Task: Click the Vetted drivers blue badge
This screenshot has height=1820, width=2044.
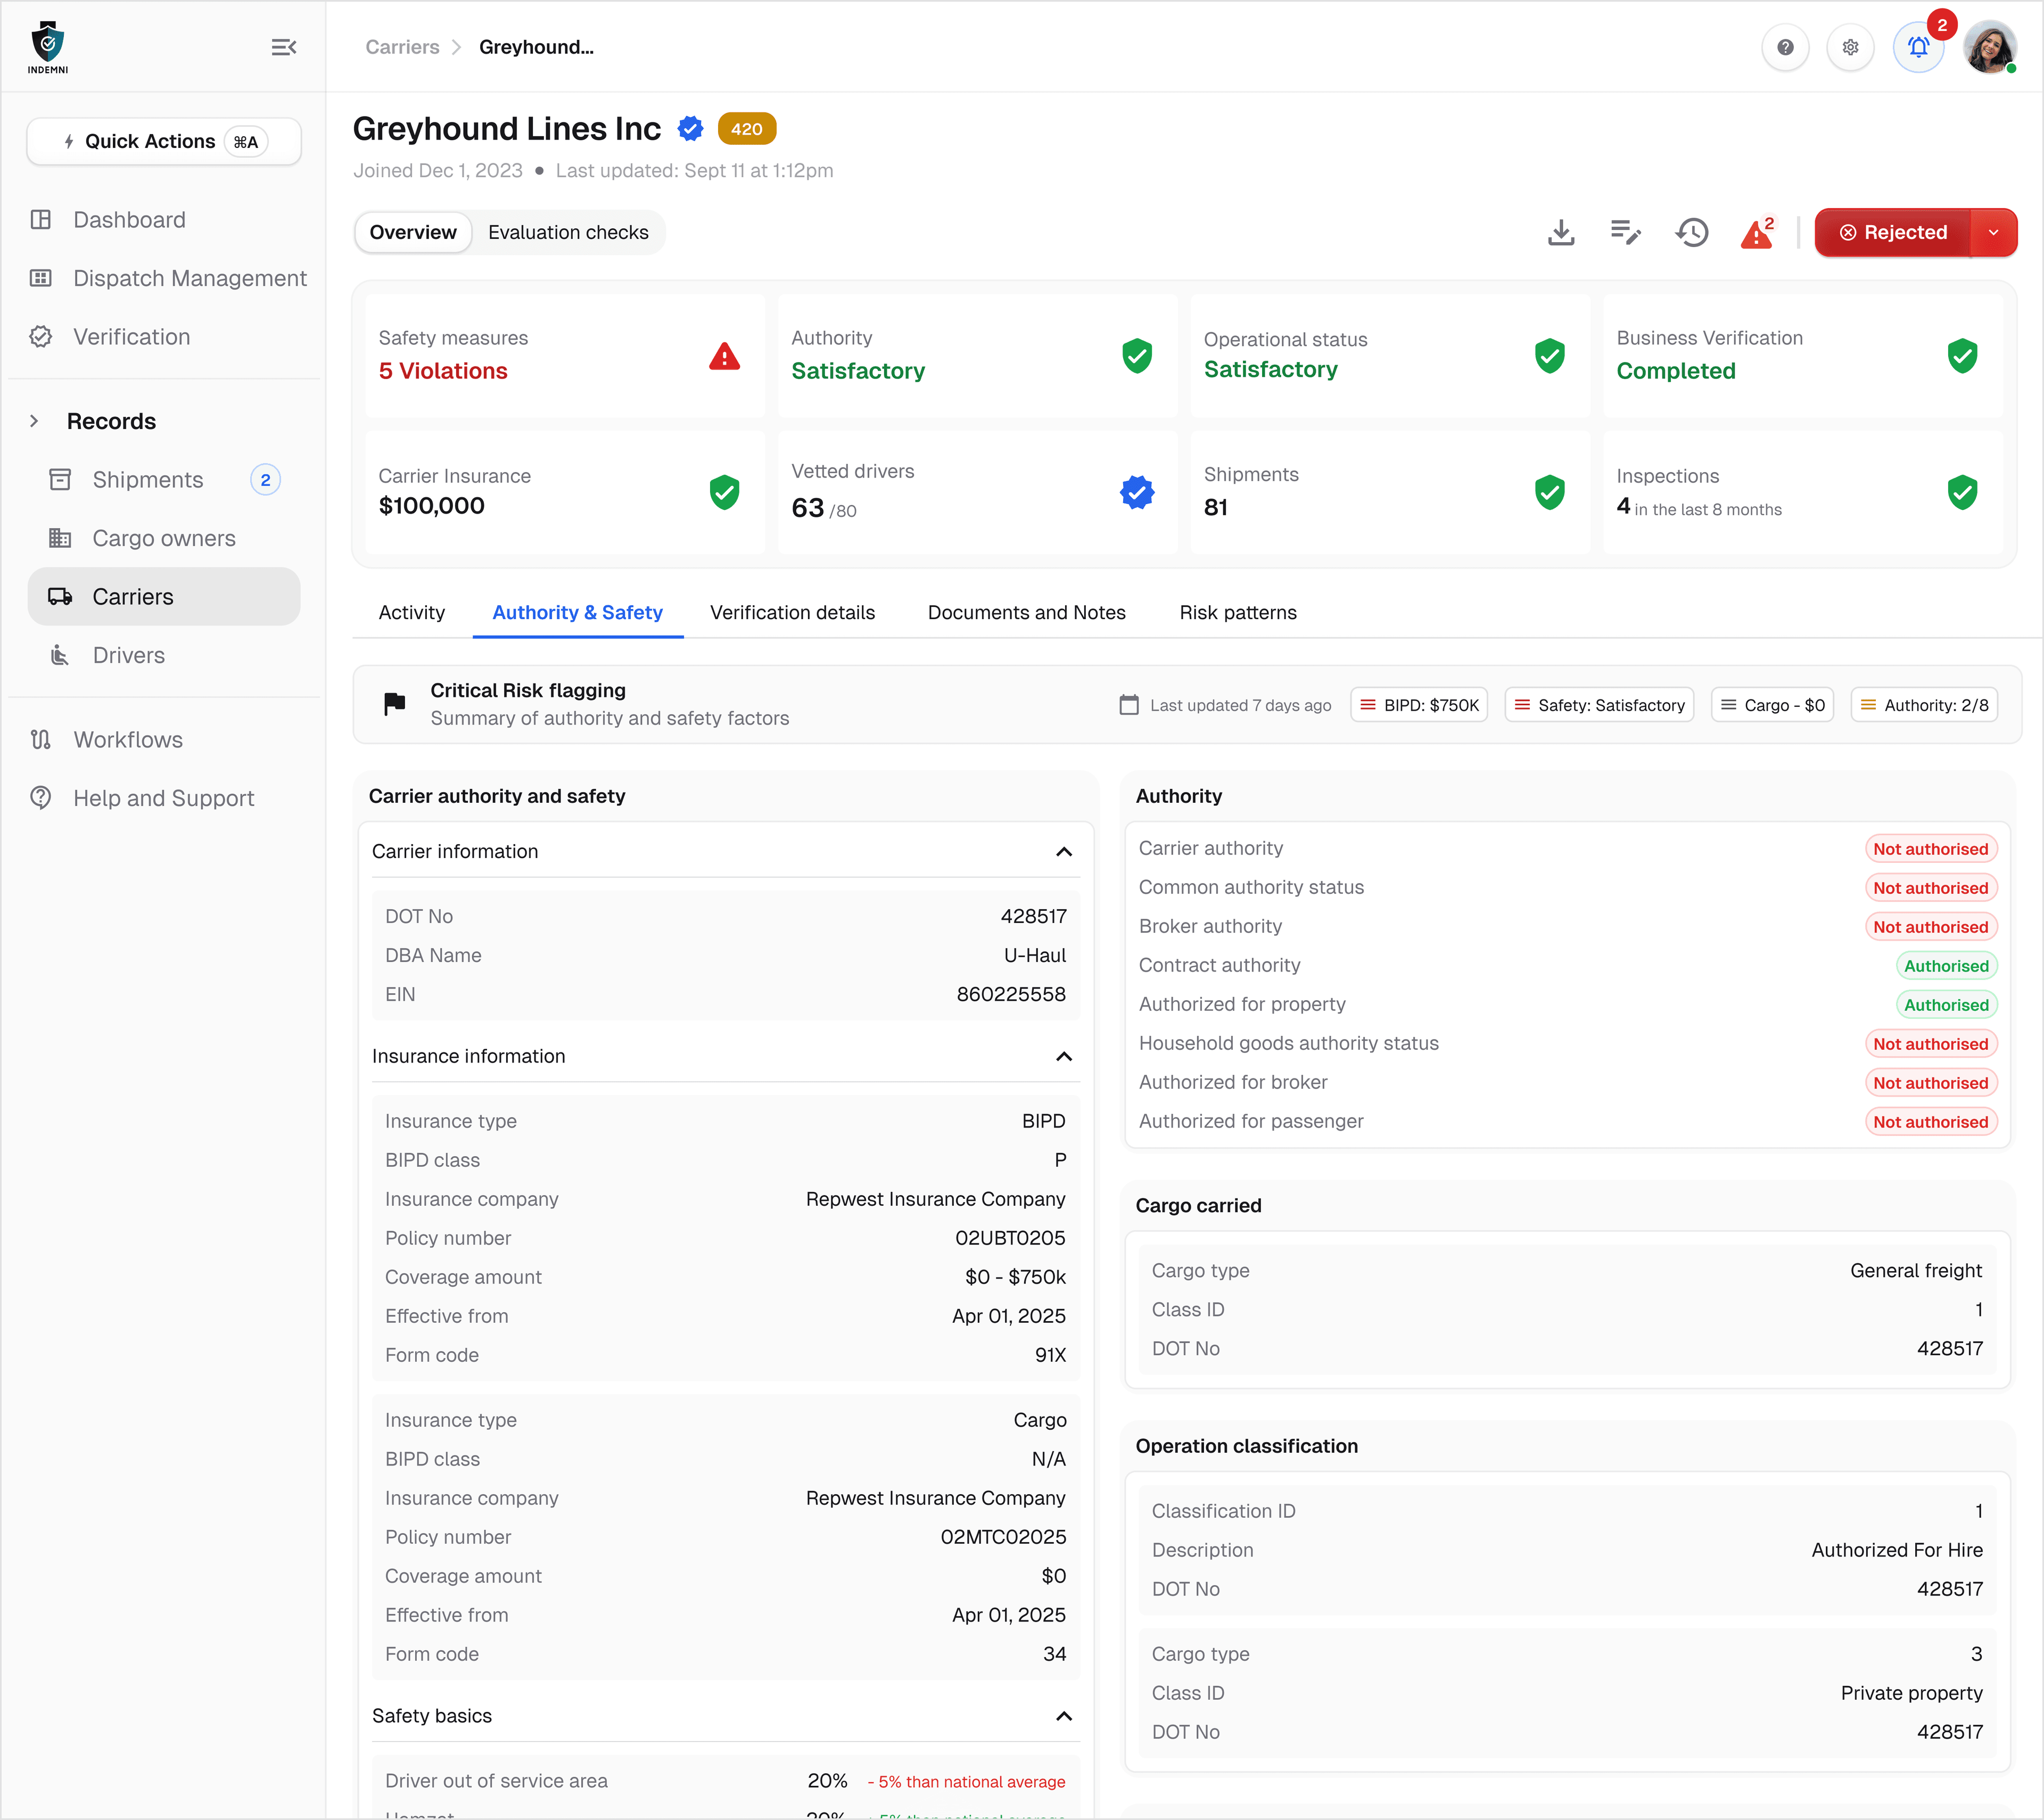Action: (x=1137, y=492)
